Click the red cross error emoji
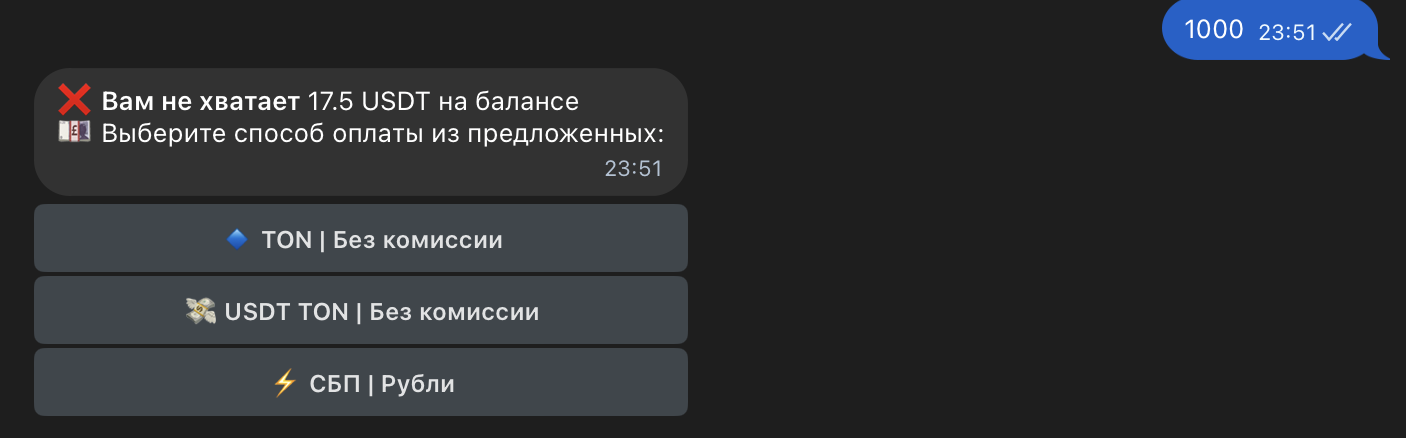This screenshot has width=1406, height=438. [75, 100]
